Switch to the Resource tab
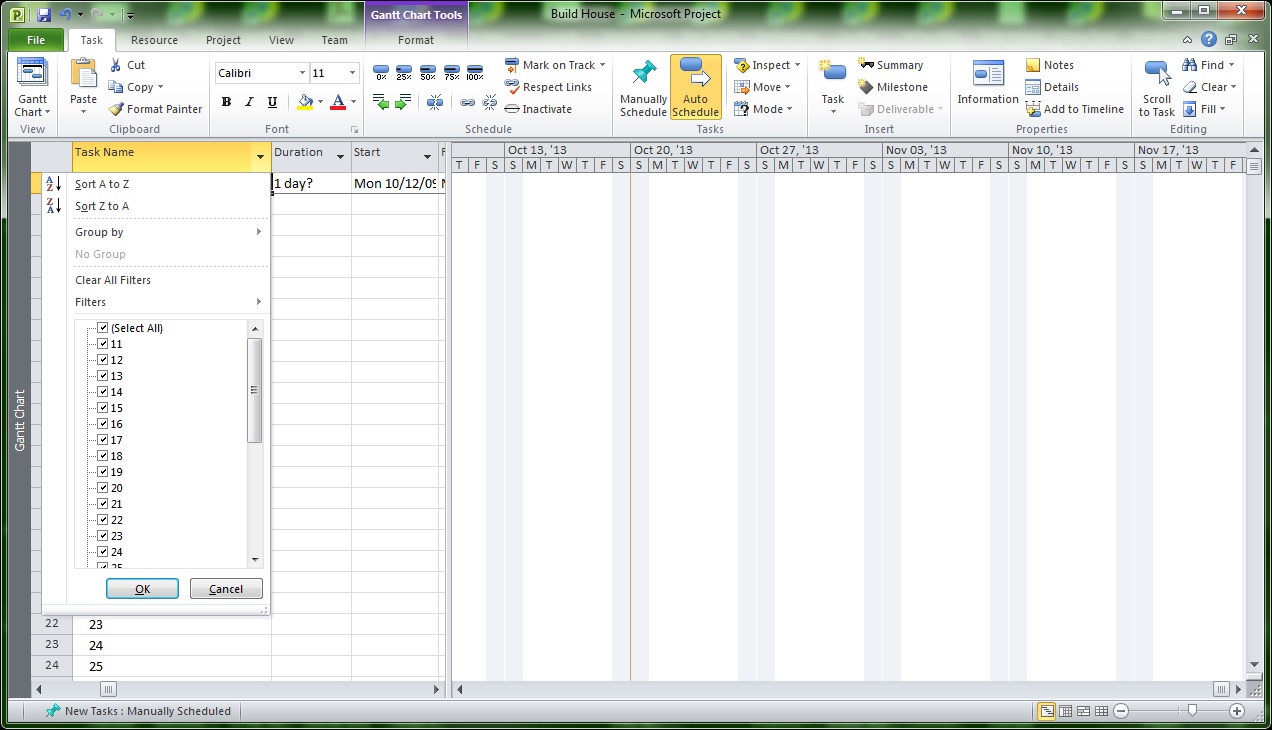This screenshot has width=1272, height=730. tap(154, 40)
